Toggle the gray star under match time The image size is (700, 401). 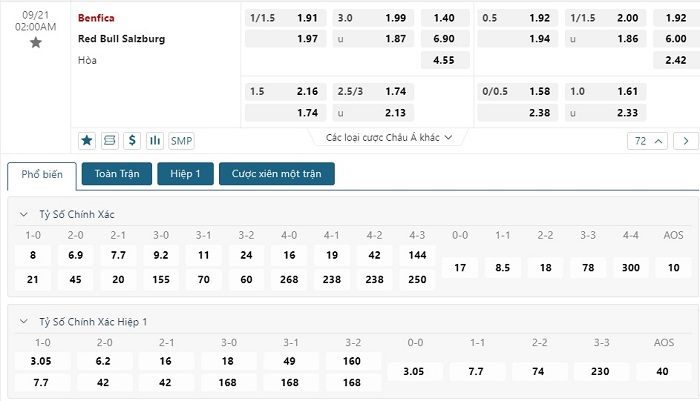point(36,43)
